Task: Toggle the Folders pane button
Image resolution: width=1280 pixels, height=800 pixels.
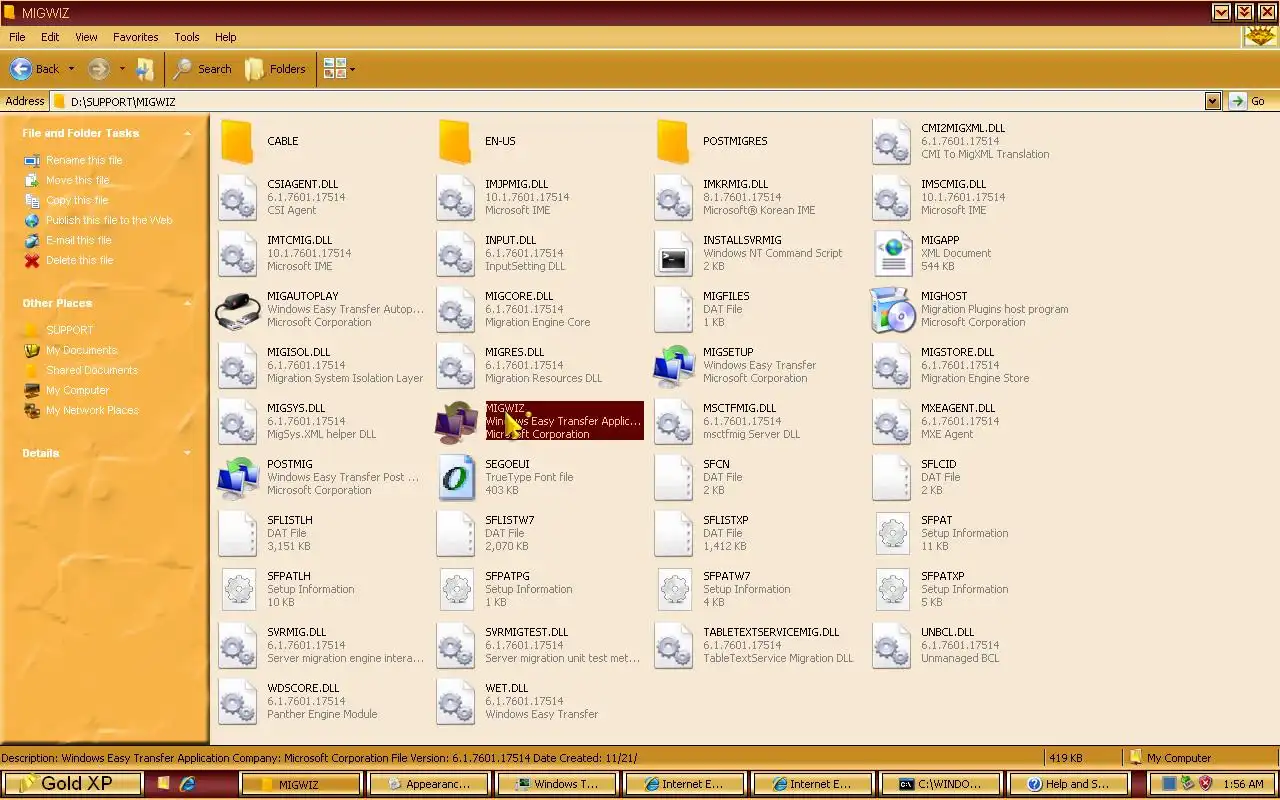Action: click(275, 69)
